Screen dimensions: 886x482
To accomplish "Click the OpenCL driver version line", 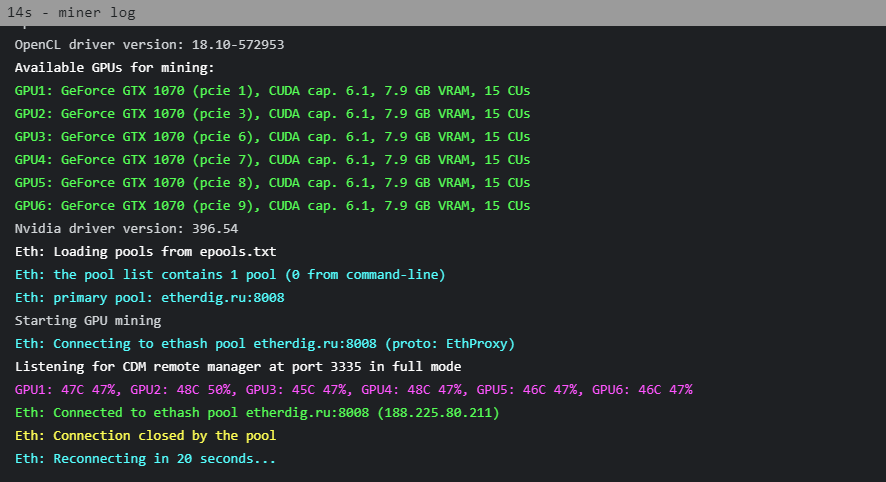I will click(x=149, y=45).
